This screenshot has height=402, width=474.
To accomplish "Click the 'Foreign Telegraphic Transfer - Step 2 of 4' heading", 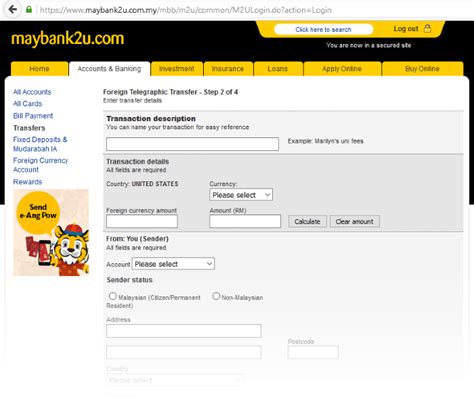I will [x=171, y=92].
